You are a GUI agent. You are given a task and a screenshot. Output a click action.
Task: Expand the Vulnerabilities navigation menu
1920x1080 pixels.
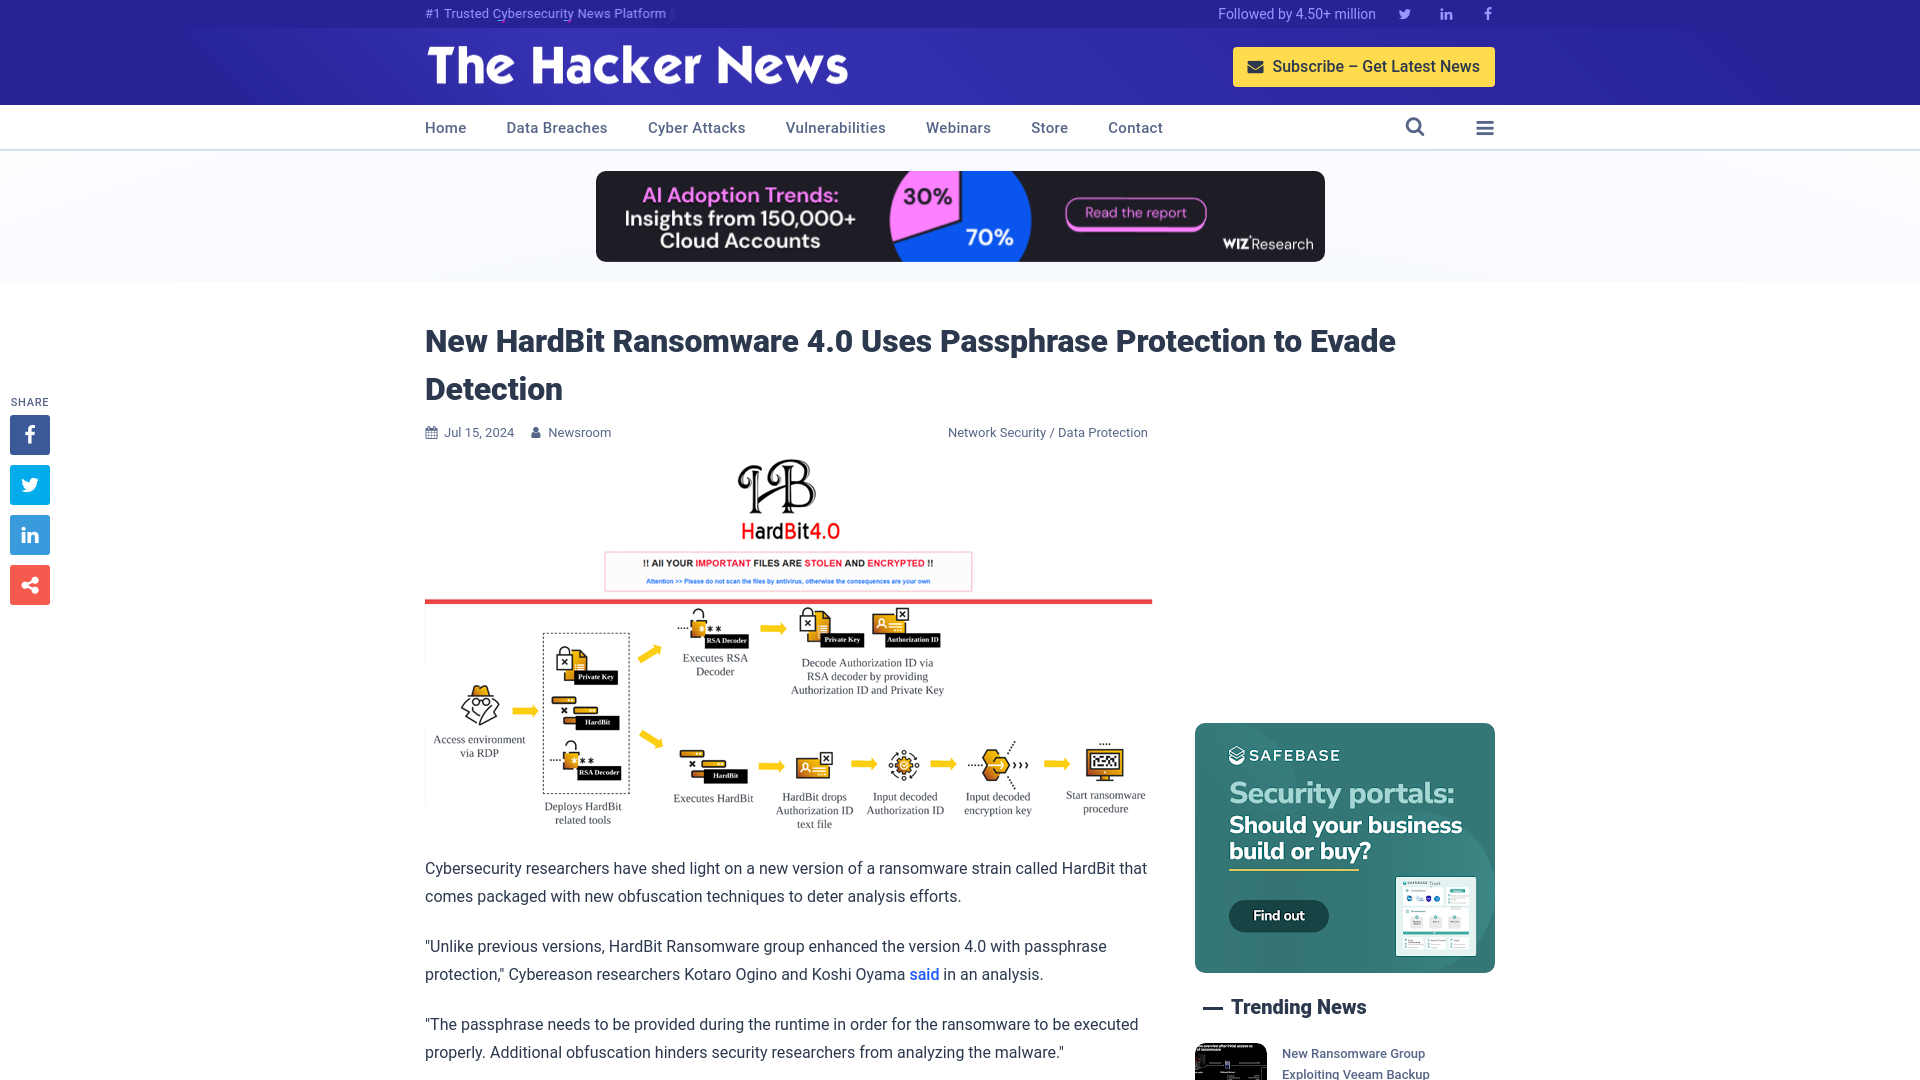coord(835,127)
